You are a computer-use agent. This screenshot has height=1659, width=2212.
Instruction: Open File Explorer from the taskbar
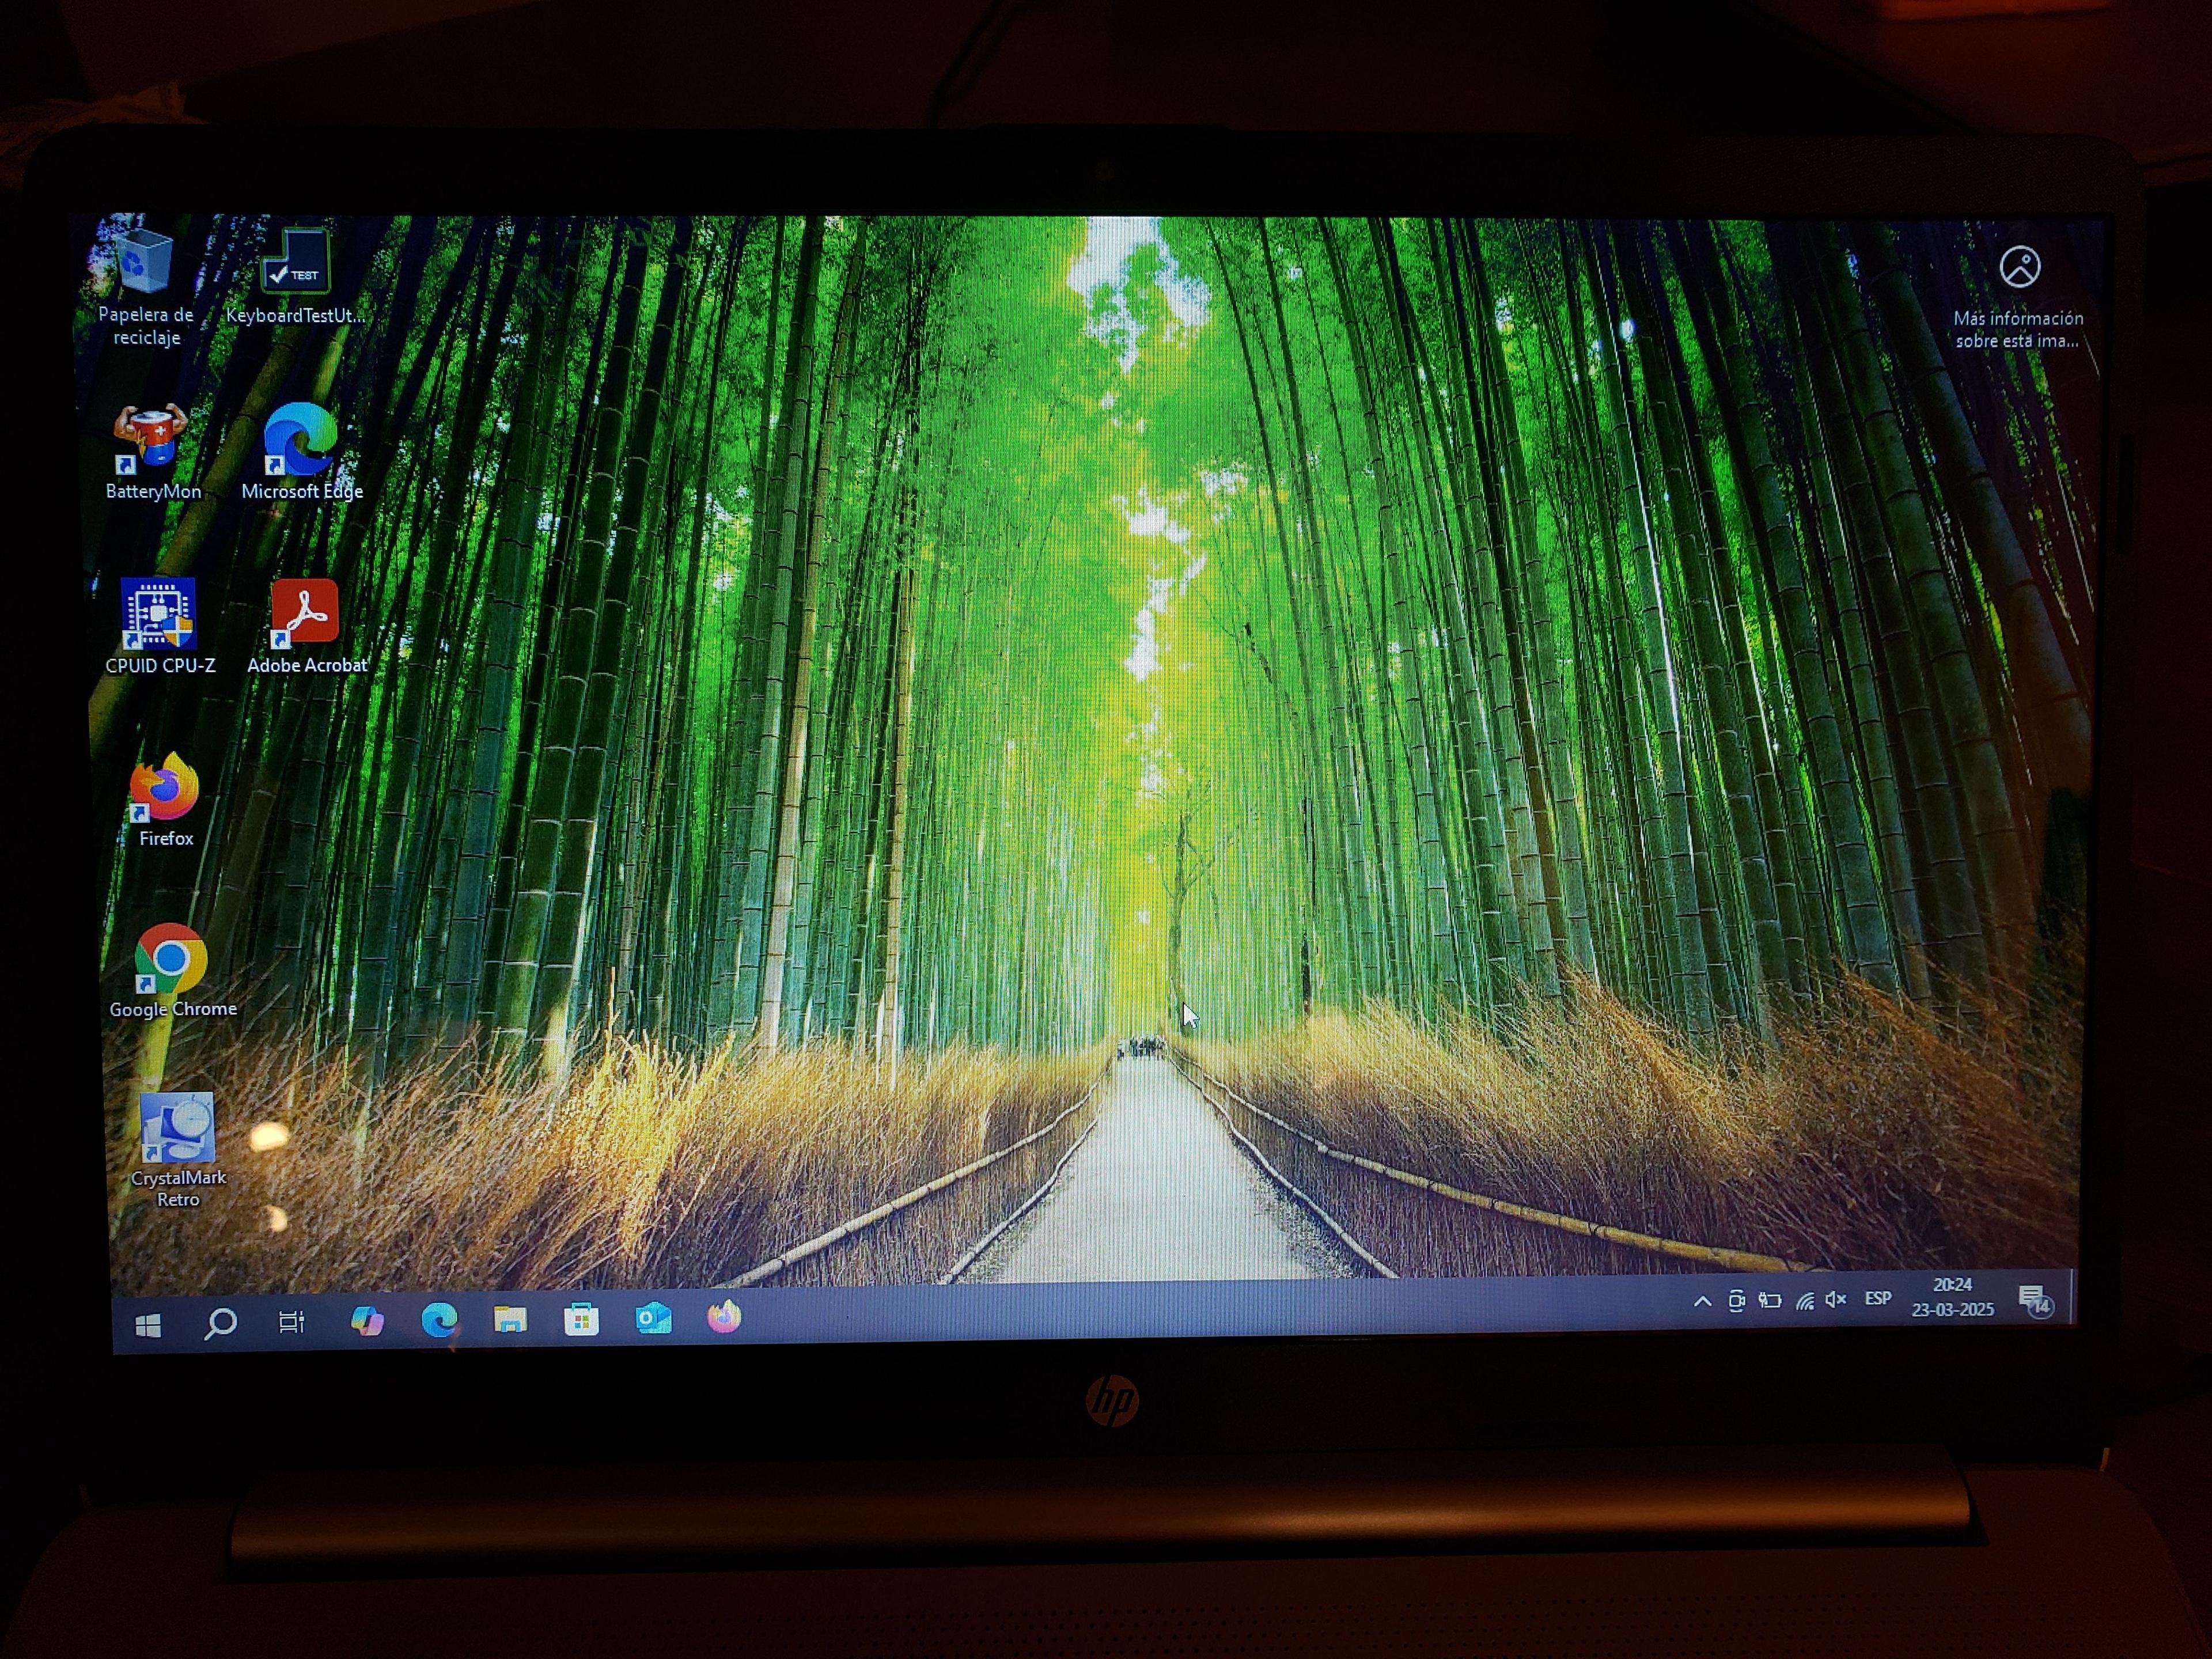click(x=510, y=1320)
